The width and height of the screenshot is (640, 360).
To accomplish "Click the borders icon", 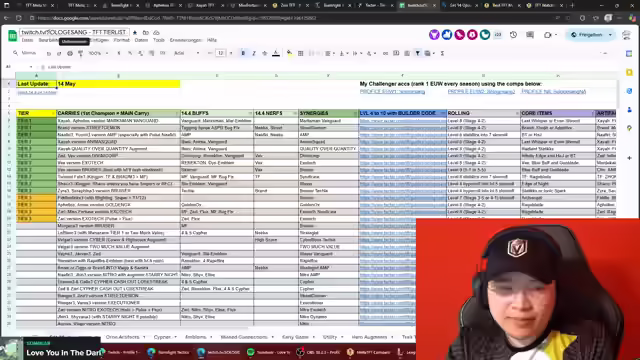I will tap(300, 53).
